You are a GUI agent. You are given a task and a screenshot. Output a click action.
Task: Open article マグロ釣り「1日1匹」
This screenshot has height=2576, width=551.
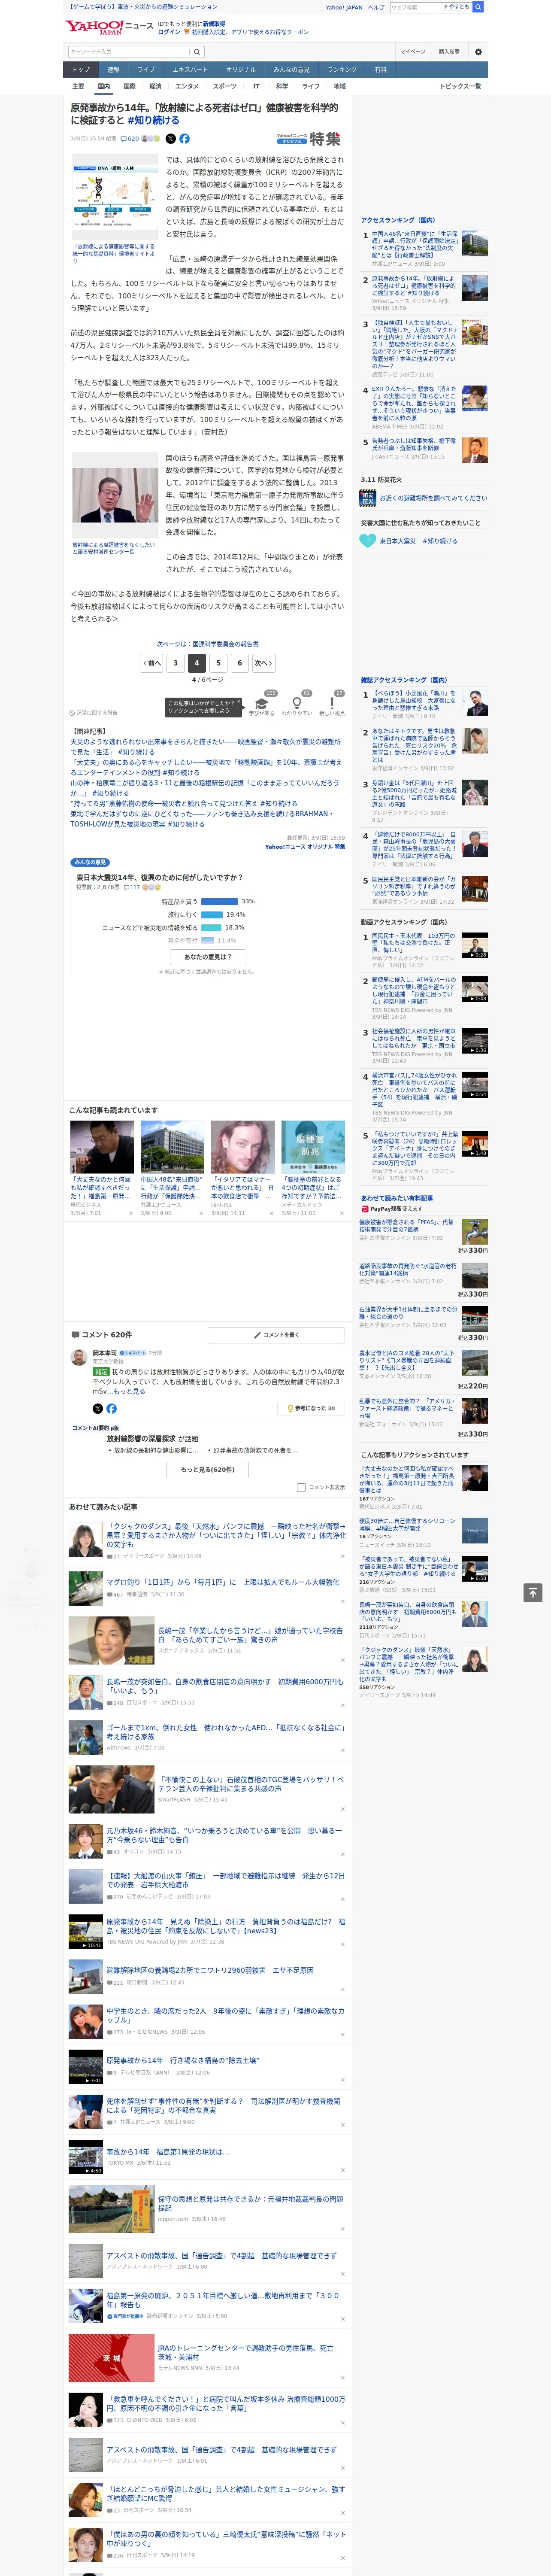(x=223, y=1582)
